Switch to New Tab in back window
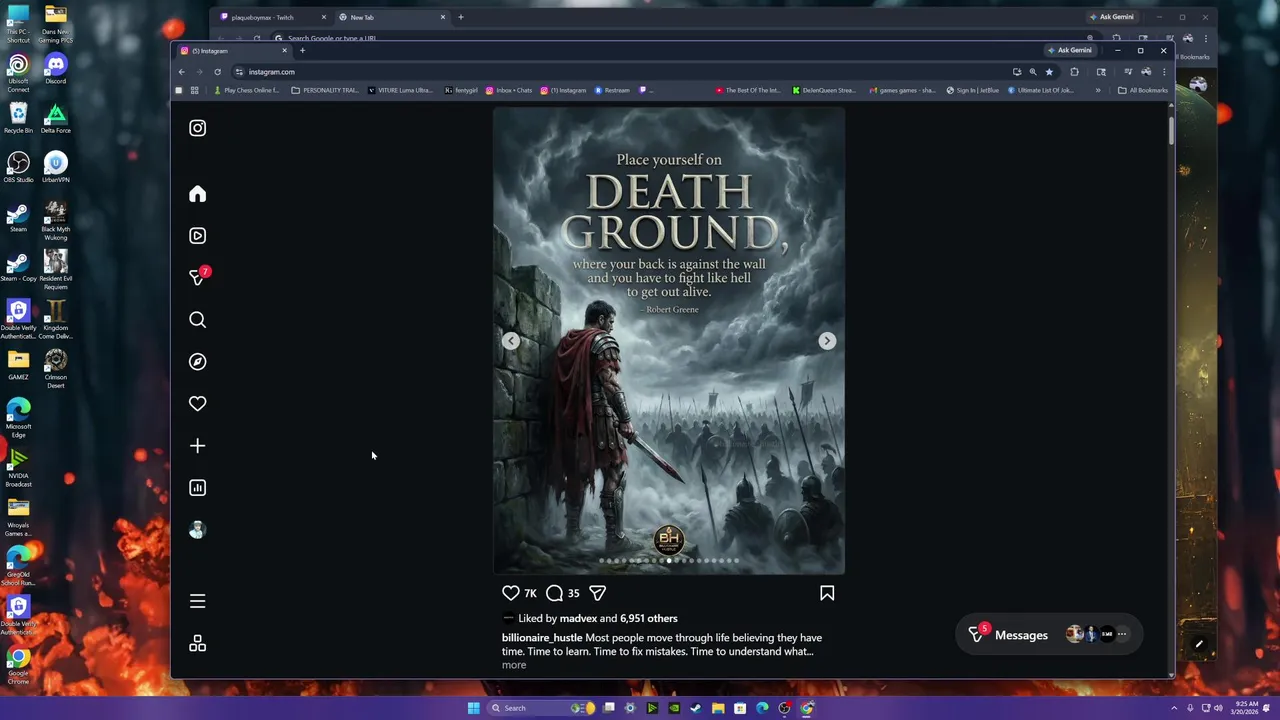Screen dimensions: 1280x720 point(391,17)
